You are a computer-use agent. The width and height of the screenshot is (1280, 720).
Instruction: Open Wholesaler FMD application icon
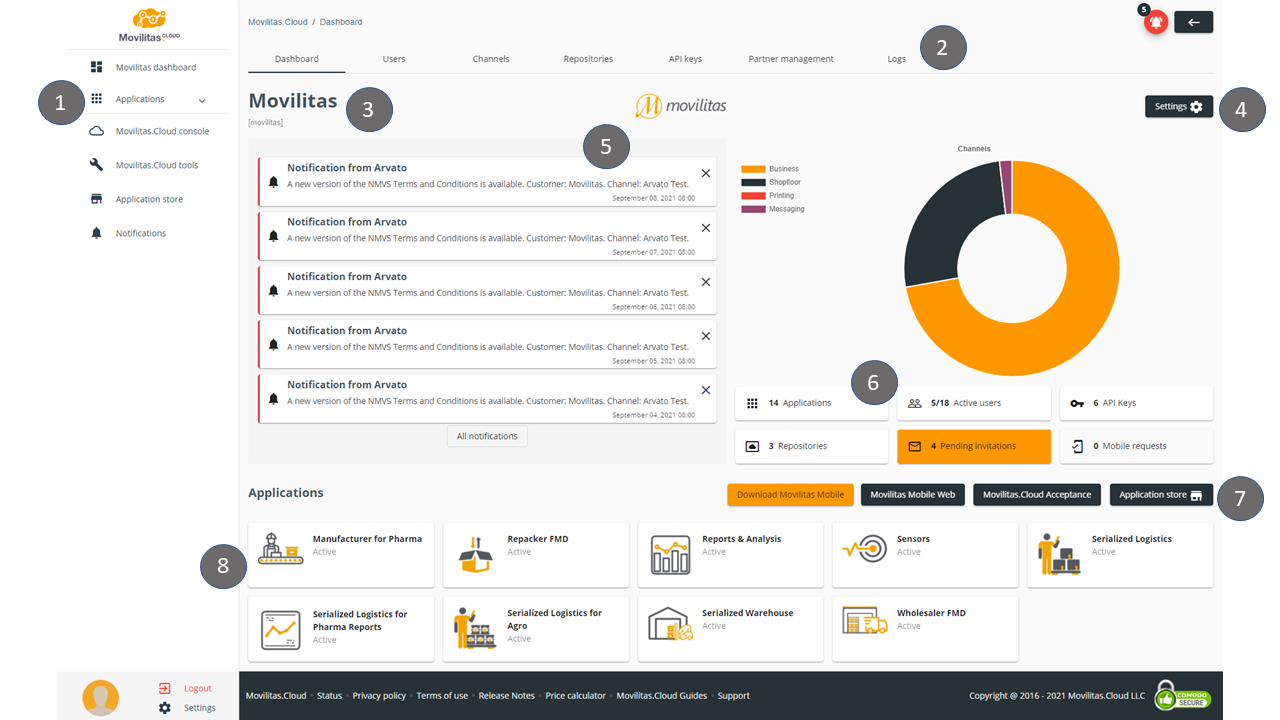click(x=865, y=620)
